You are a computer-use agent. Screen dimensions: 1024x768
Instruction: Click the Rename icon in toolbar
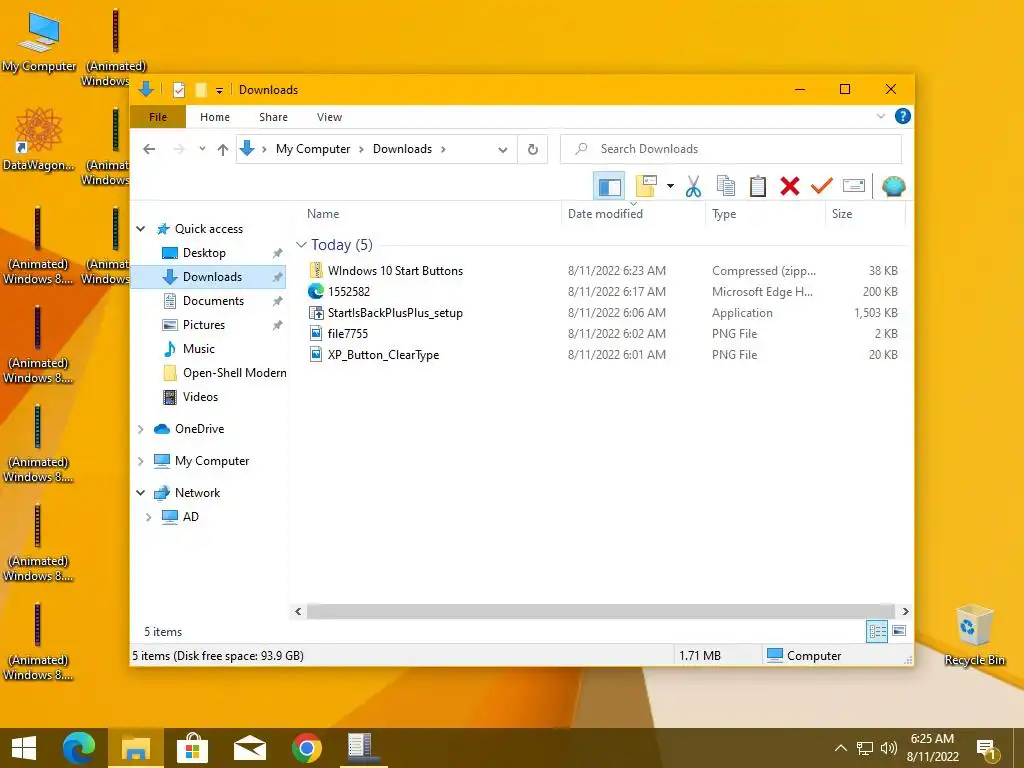coord(854,187)
